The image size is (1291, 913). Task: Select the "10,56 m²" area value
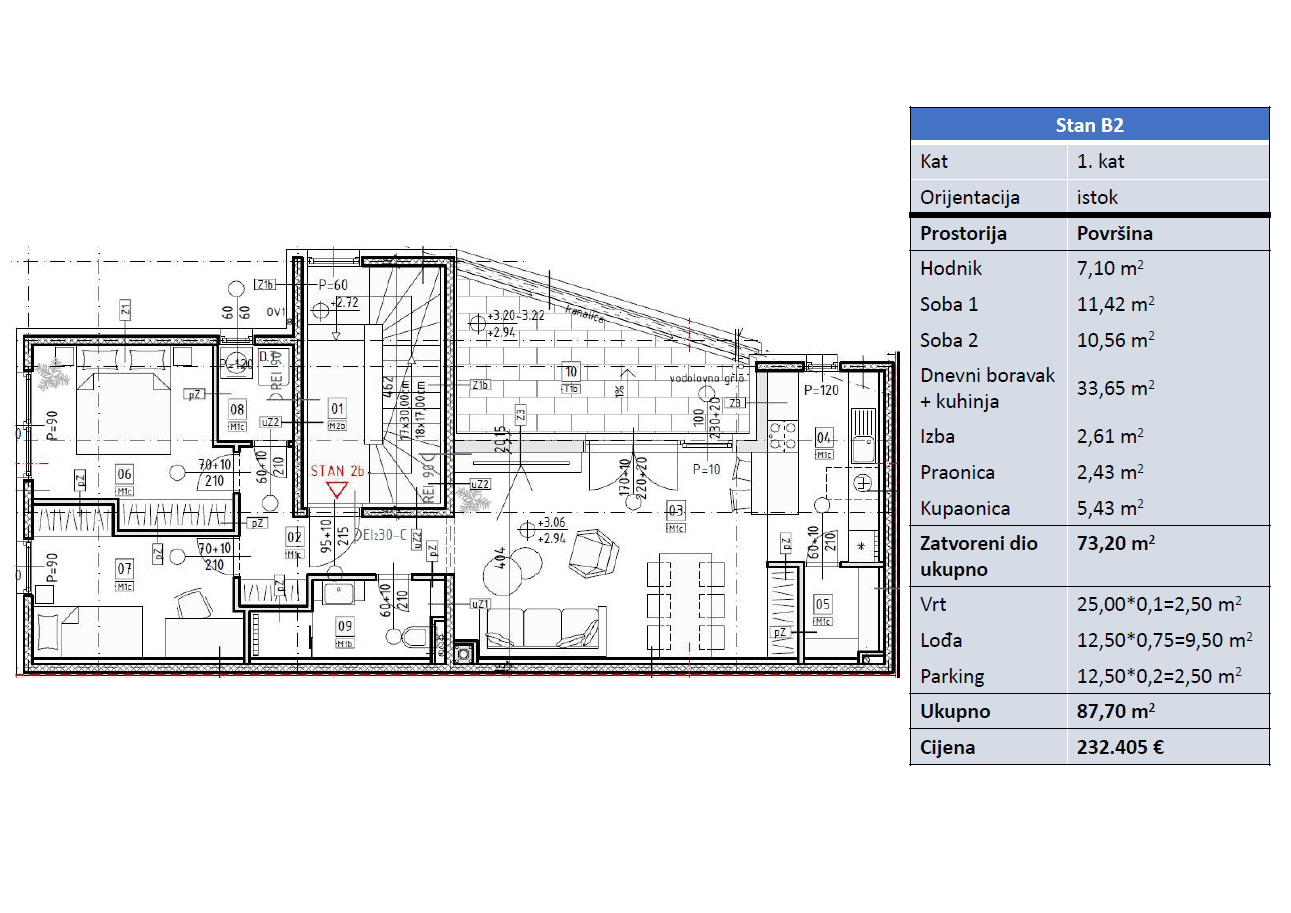[x=1115, y=340]
